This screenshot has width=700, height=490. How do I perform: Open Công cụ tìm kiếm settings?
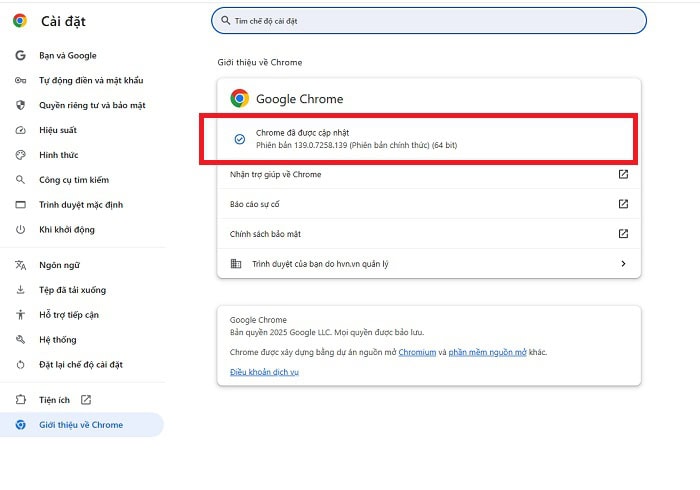[74, 180]
